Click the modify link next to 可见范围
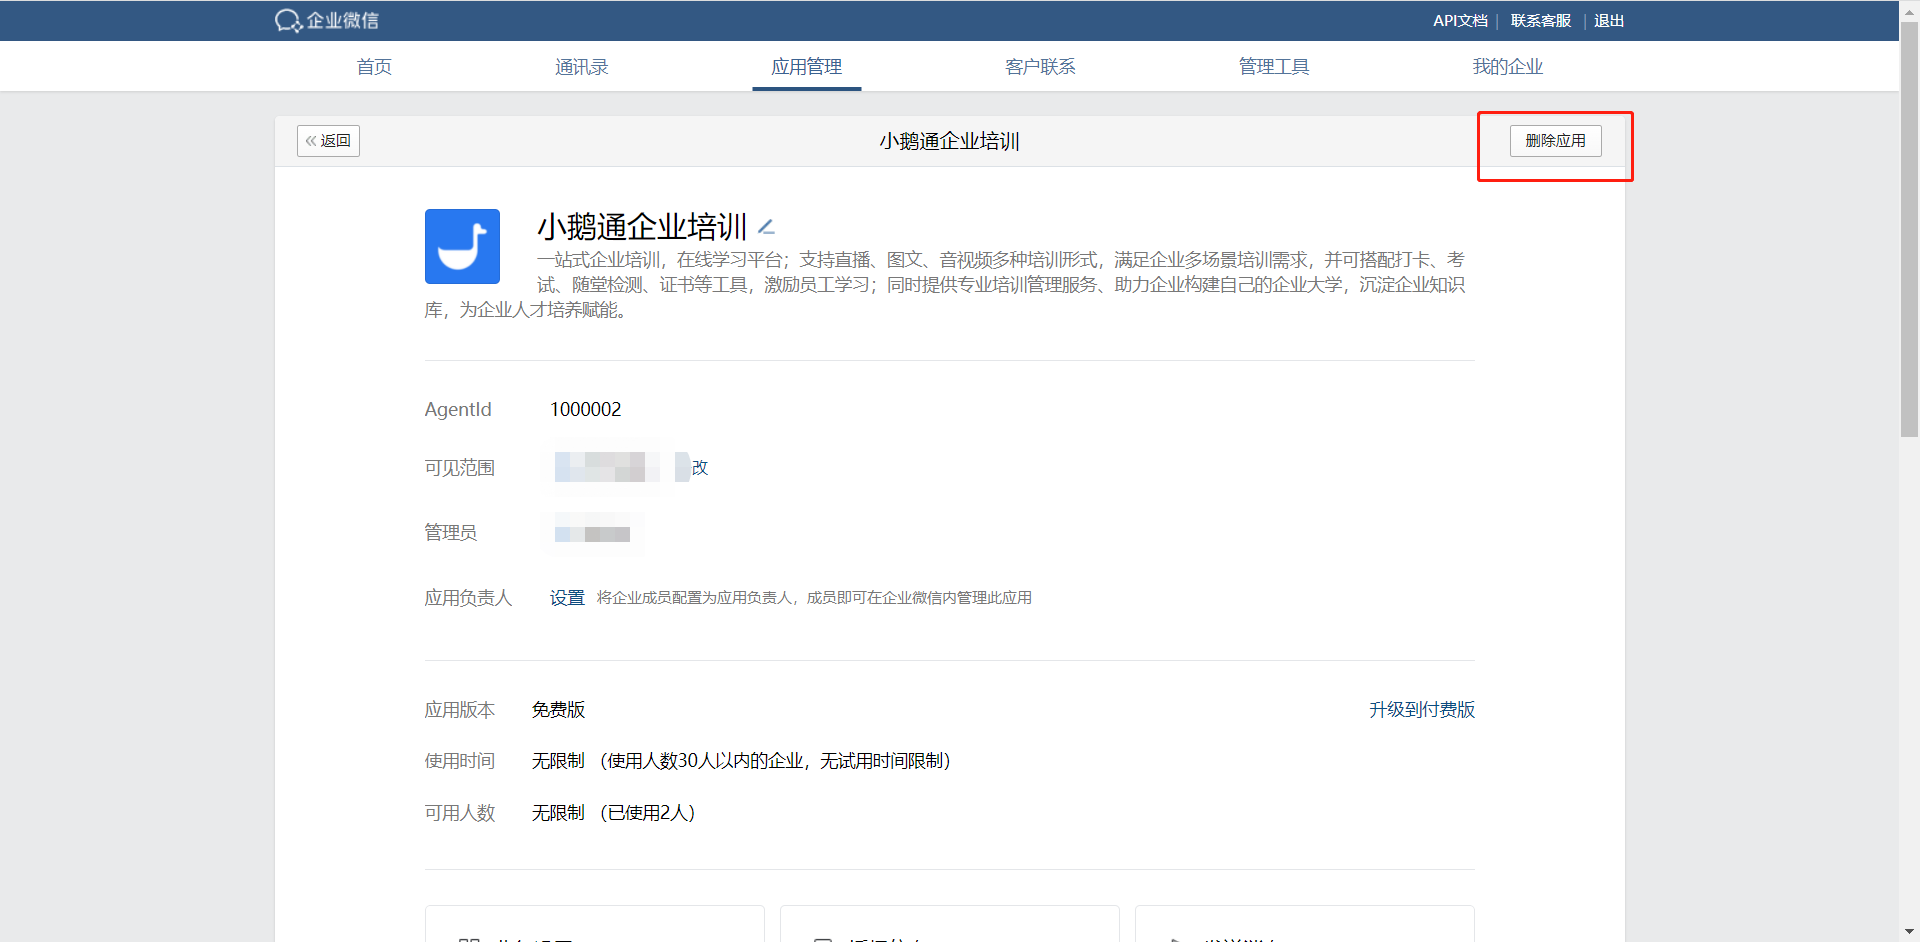1920x942 pixels. [699, 468]
